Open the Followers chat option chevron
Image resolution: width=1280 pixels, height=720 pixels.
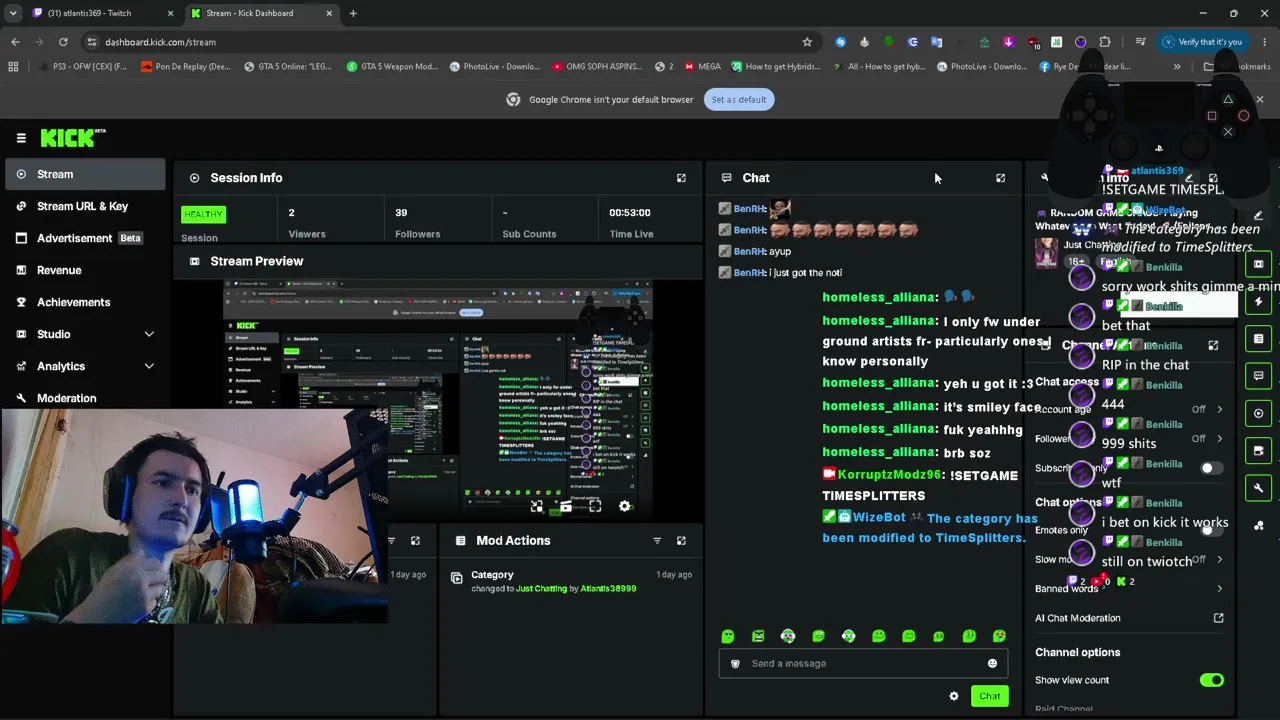click(1219, 438)
